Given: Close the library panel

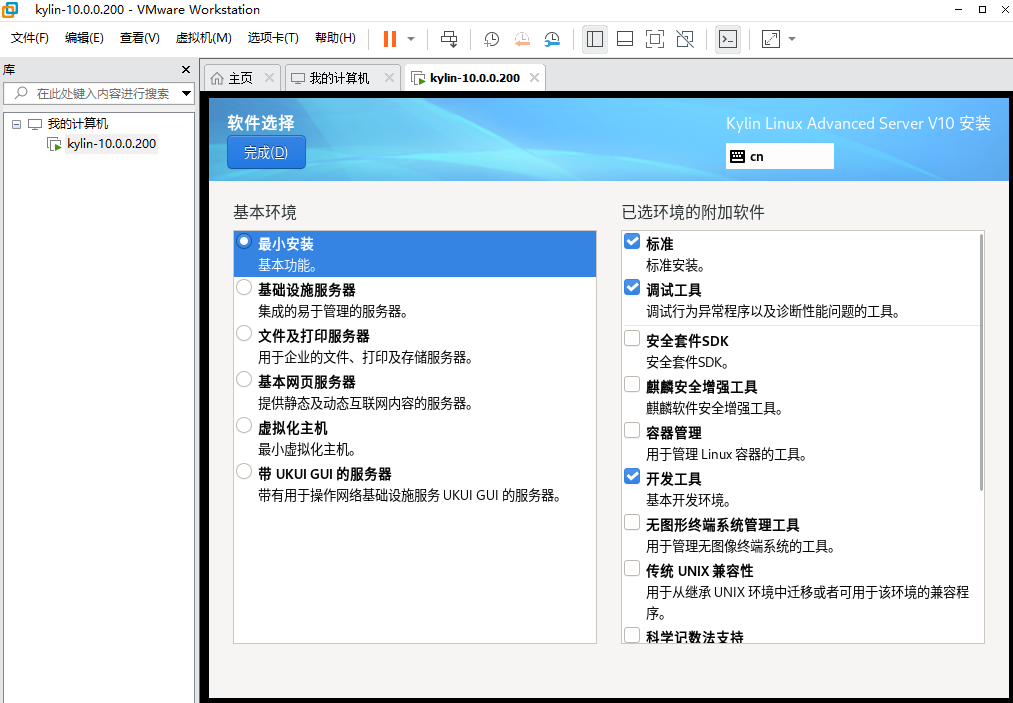Looking at the screenshot, I should coord(186,69).
